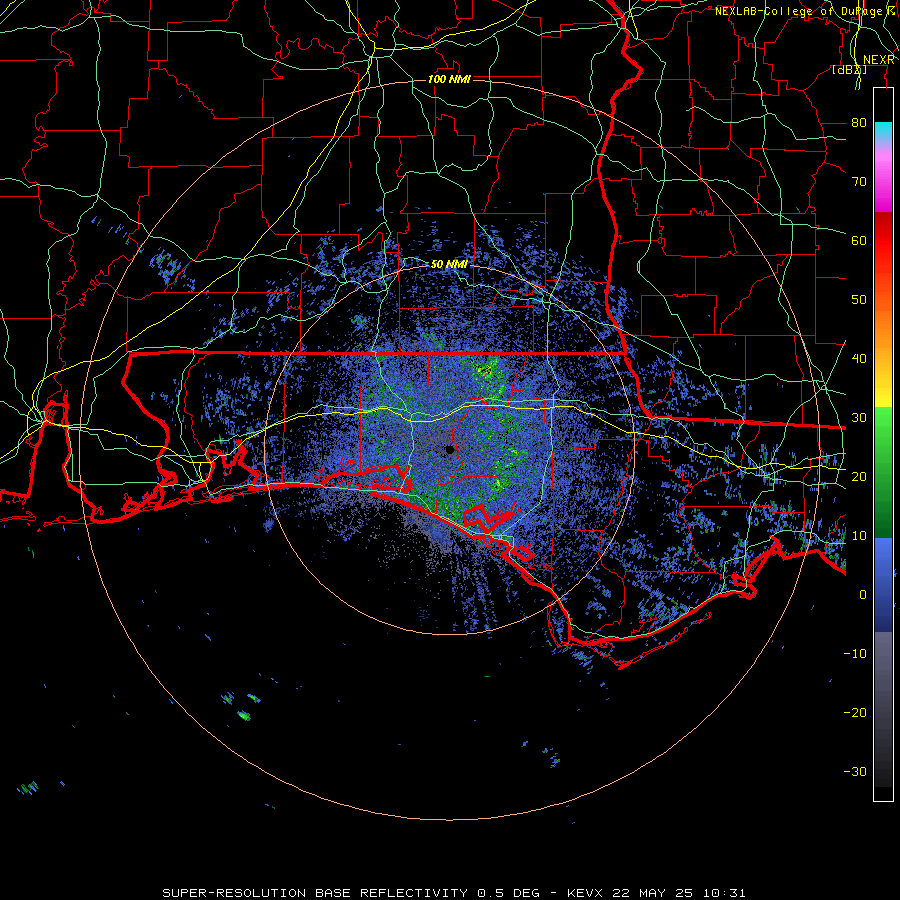Click the NEXLAB-College of DuPage watermark text
Viewport: 900px width, 900px height.
pyautogui.click(x=805, y=11)
